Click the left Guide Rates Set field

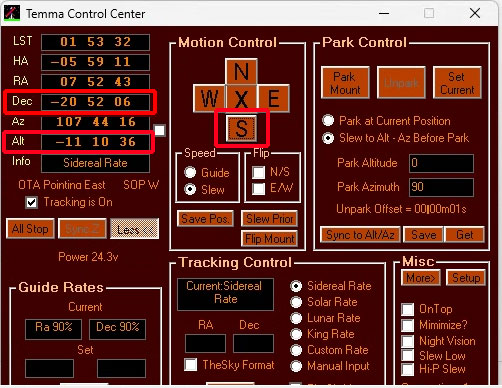[x=49, y=368]
